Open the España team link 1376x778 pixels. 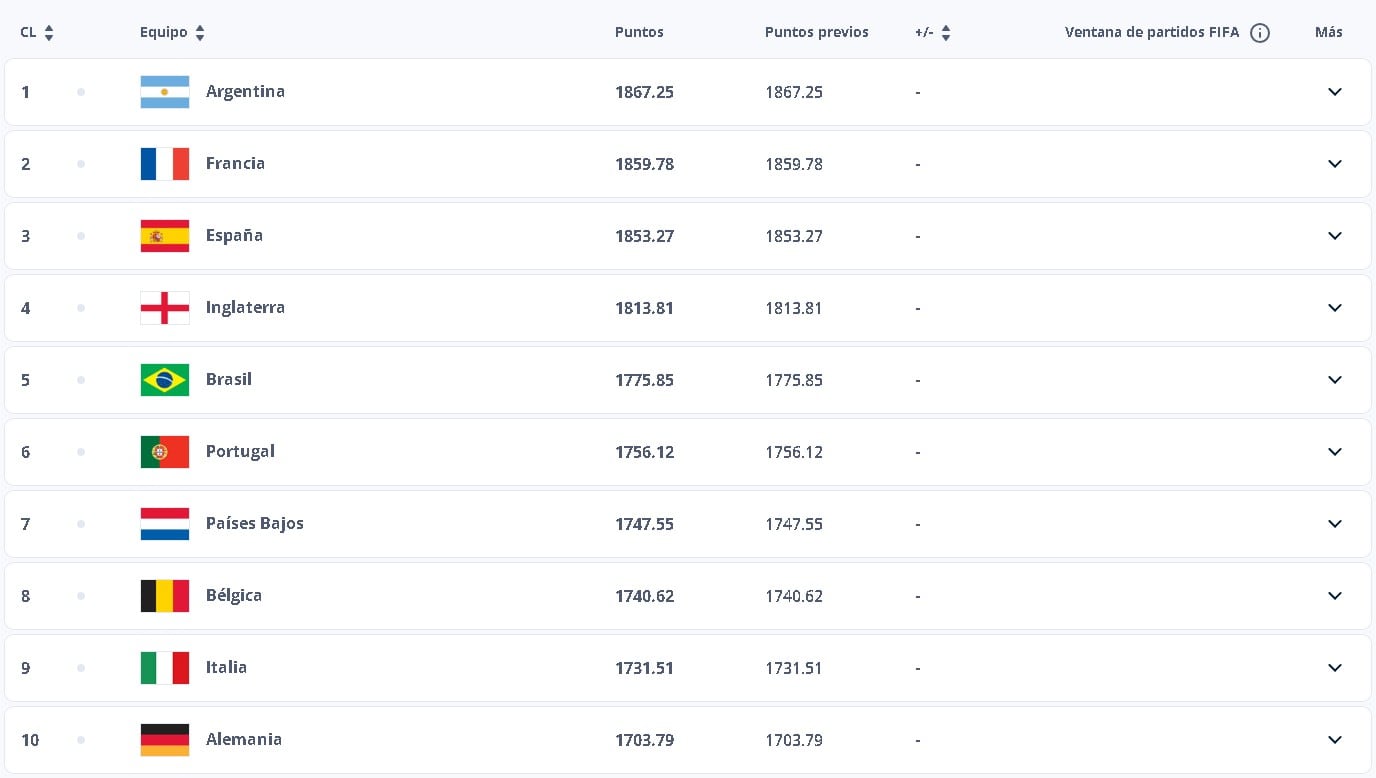click(x=234, y=236)
